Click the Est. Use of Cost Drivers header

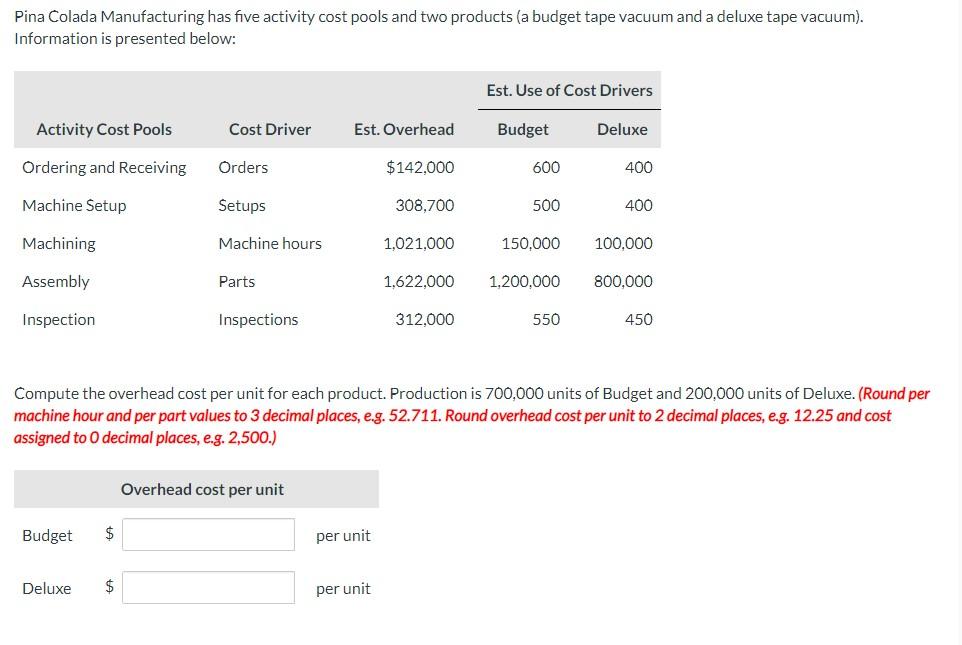[569, 91]
